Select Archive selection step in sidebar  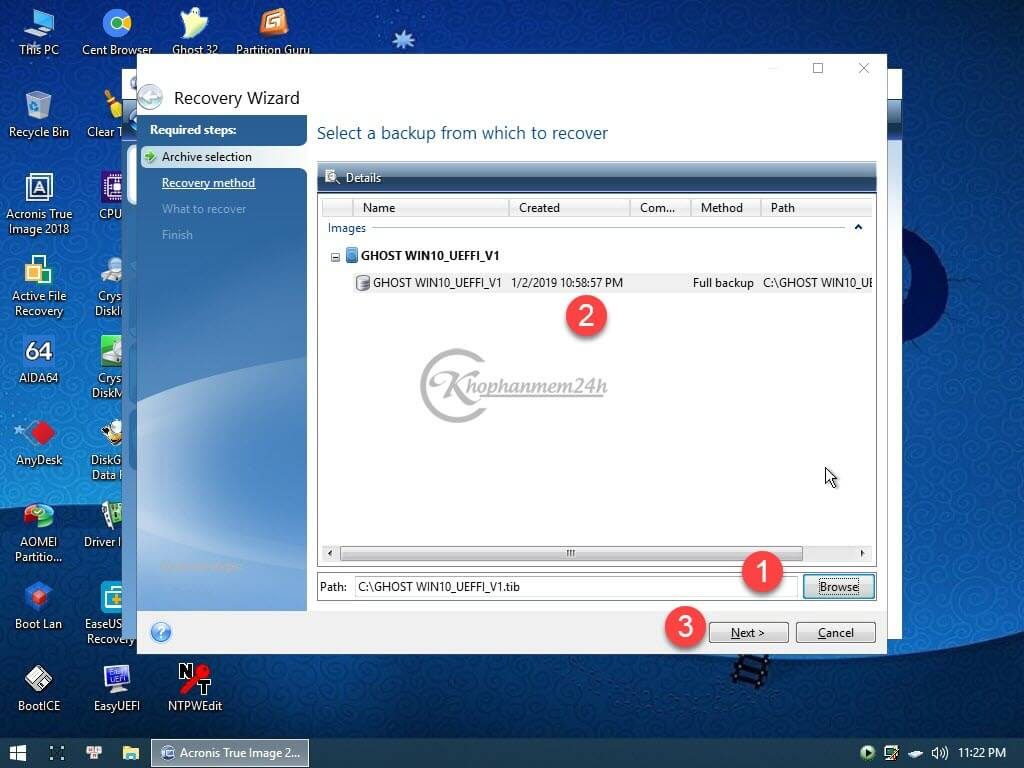point(206,157)
